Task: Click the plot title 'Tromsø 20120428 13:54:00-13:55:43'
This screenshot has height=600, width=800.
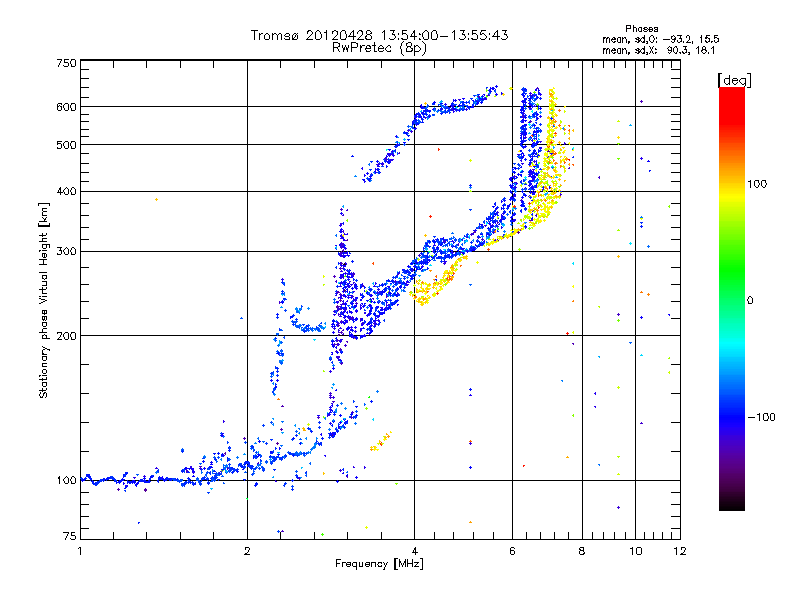Action: coord(379,35)
